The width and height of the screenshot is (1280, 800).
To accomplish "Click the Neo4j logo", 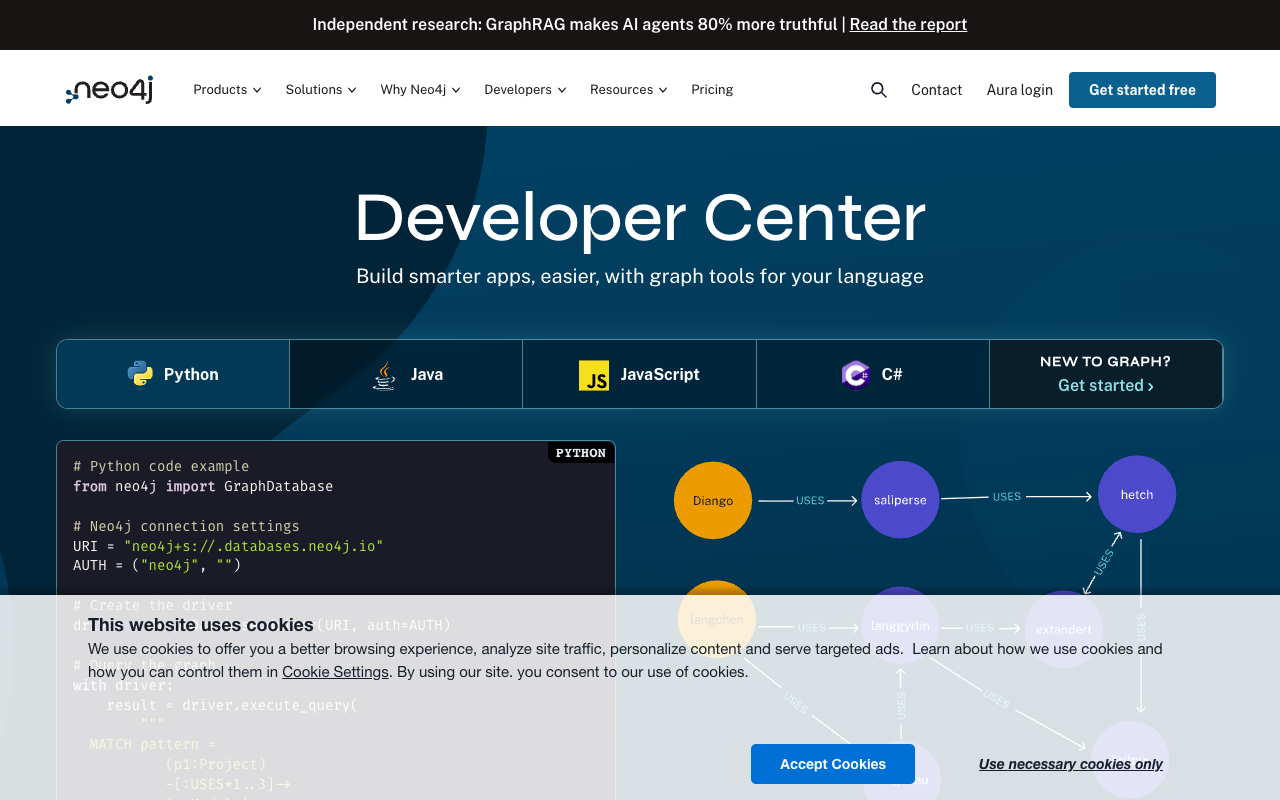I will tap(109, 90).
